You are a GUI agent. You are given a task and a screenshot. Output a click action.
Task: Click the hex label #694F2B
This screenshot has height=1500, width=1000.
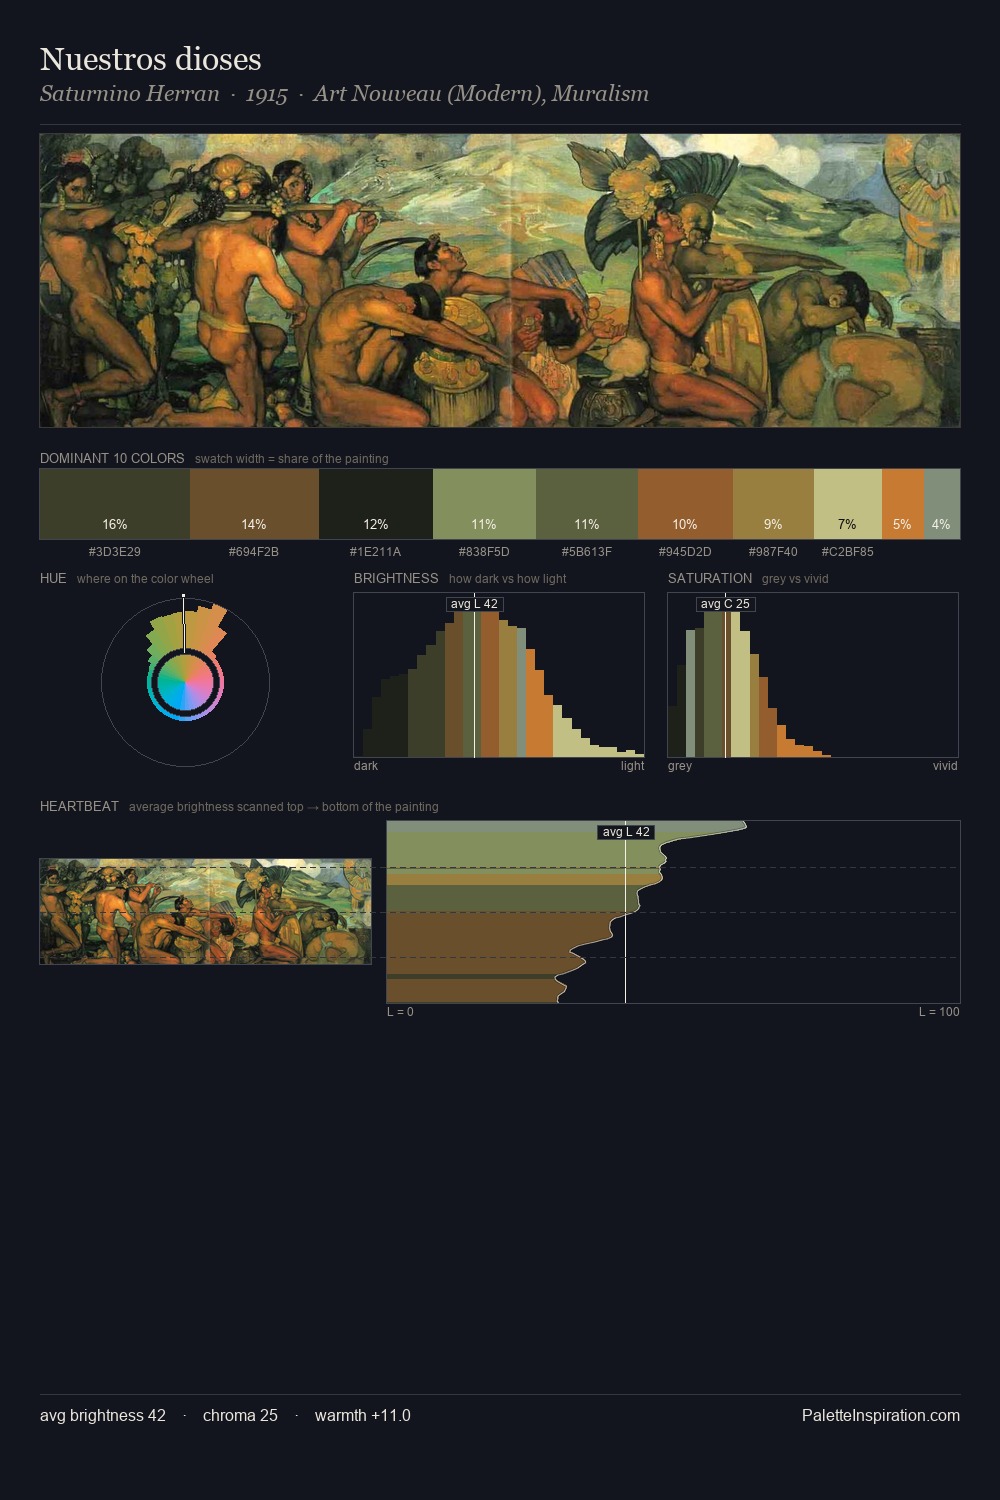click(x=254, y=552)
